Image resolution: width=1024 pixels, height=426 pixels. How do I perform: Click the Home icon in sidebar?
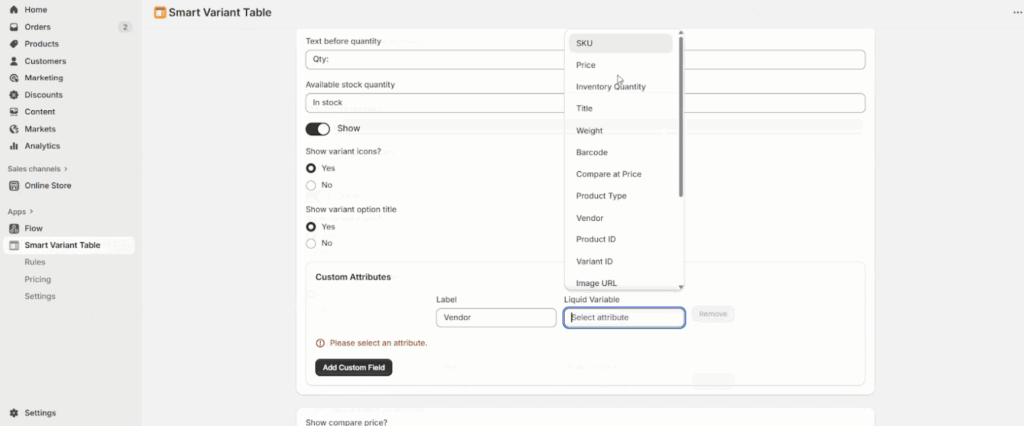tap(14, 10)
